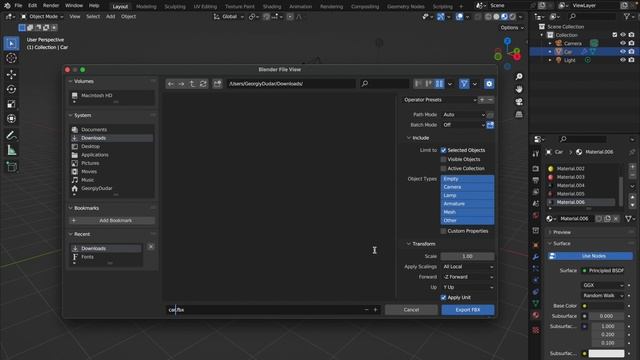This screenshot has height=360, width=640.
Task: Click the Cancel button
Action: pyautogui.click(x=411, y=310)
